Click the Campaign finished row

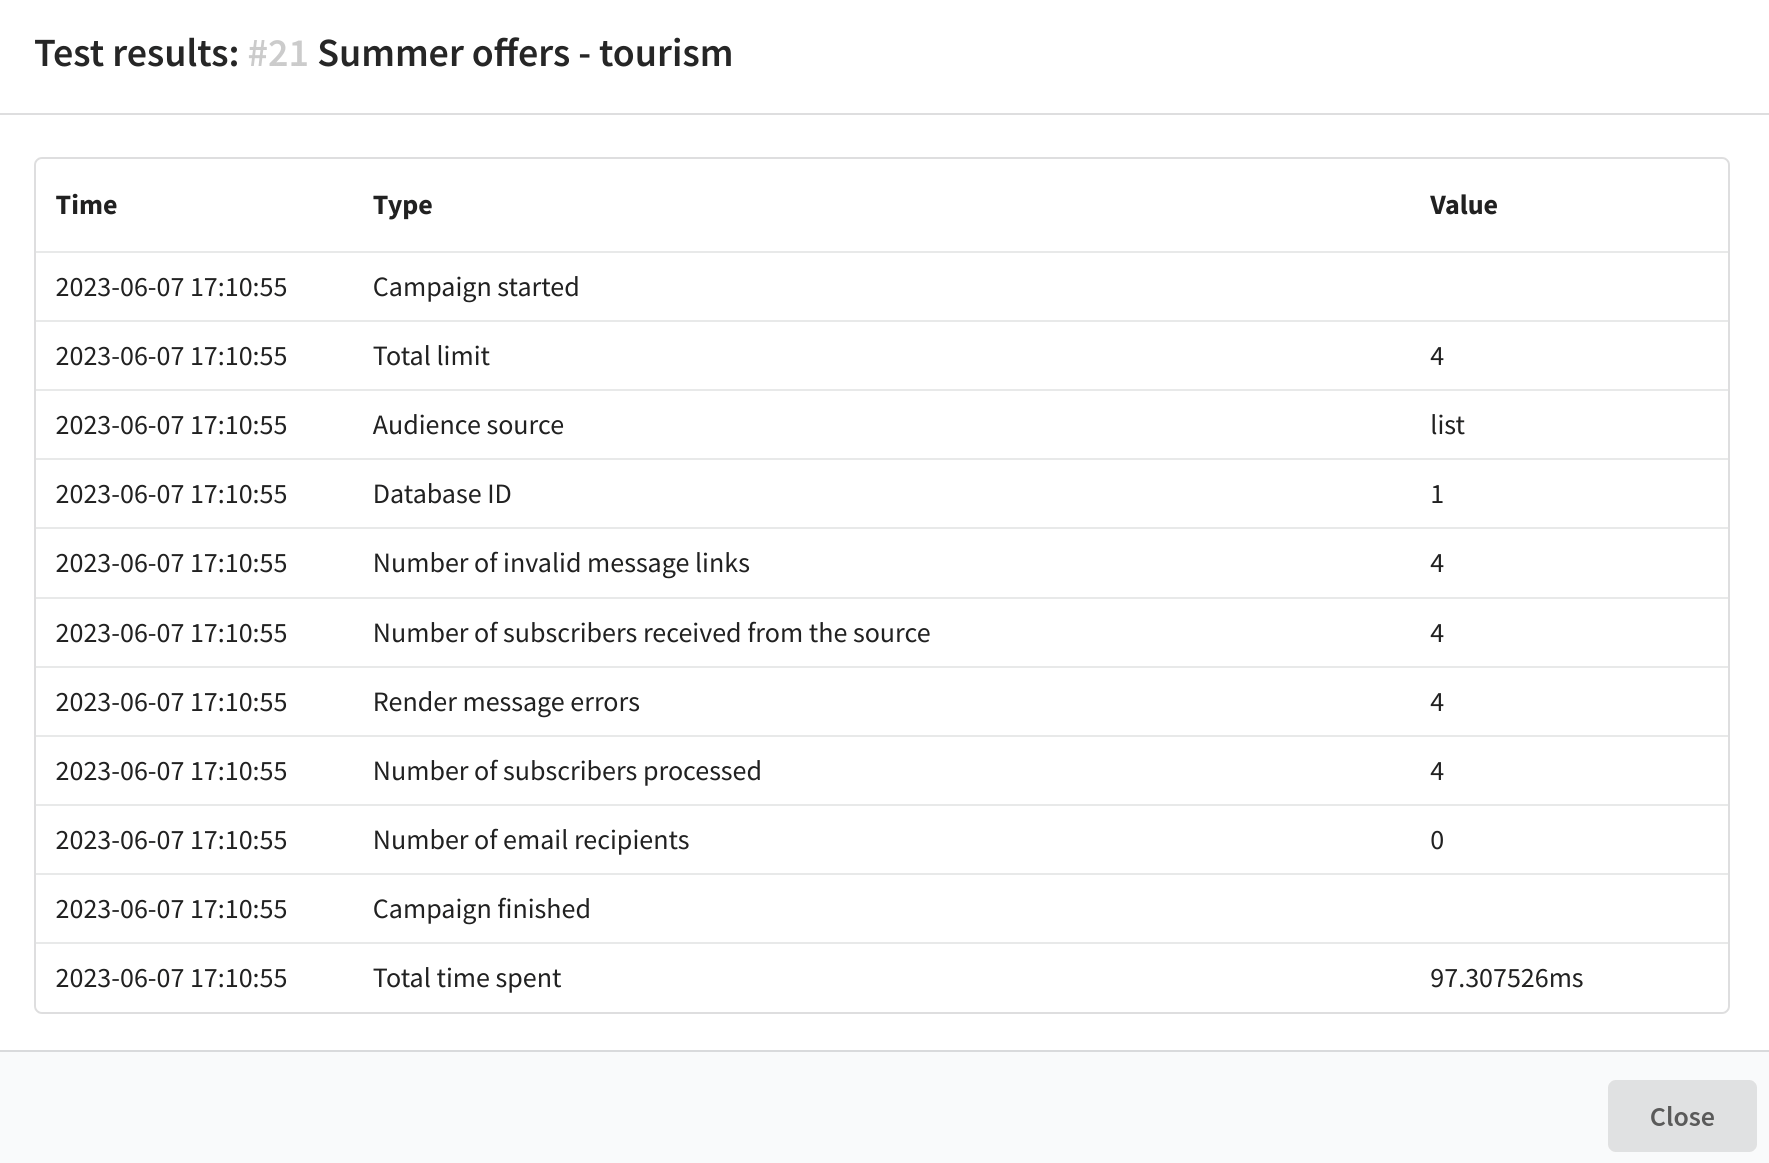click(481, 909)
